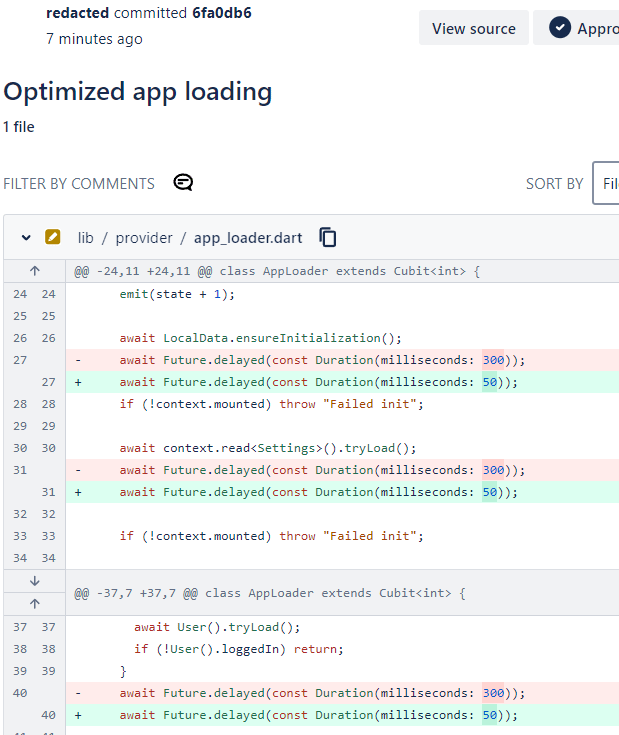The image size is (619, 735).
Task: Click line 24 emit(state + 1)
Action: 177,294
